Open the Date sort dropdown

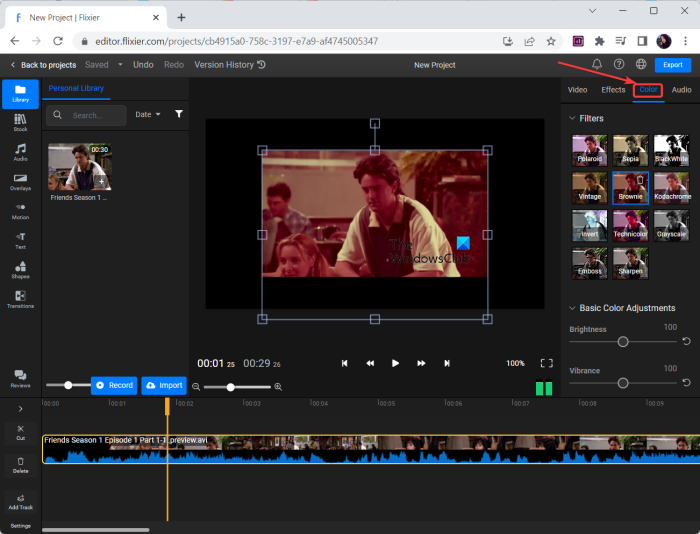click(x=147, y=115)
